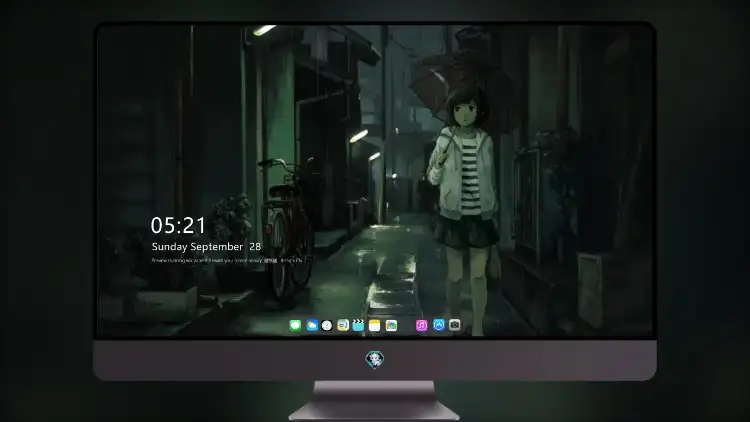
Task: Open the Clock app in dock
Action: 327,325
